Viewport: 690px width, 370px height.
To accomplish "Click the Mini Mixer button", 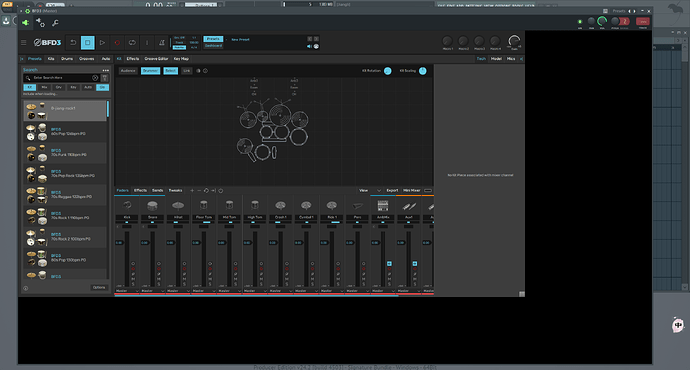I will point(412,190).
